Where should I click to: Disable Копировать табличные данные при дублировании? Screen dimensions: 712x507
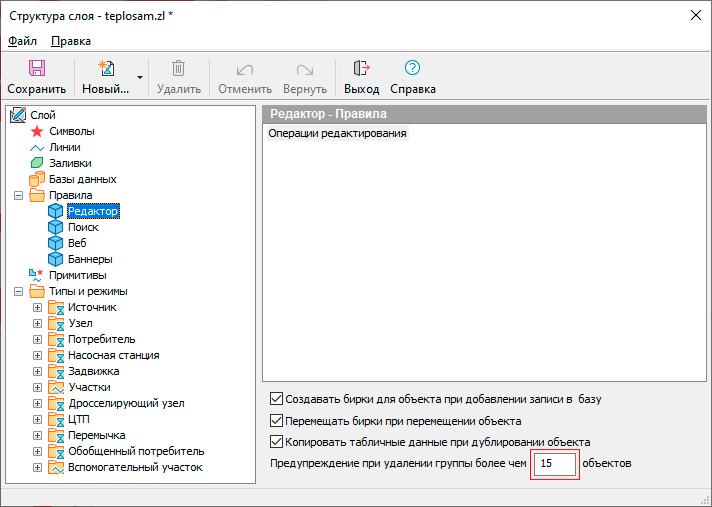point(277,442)
